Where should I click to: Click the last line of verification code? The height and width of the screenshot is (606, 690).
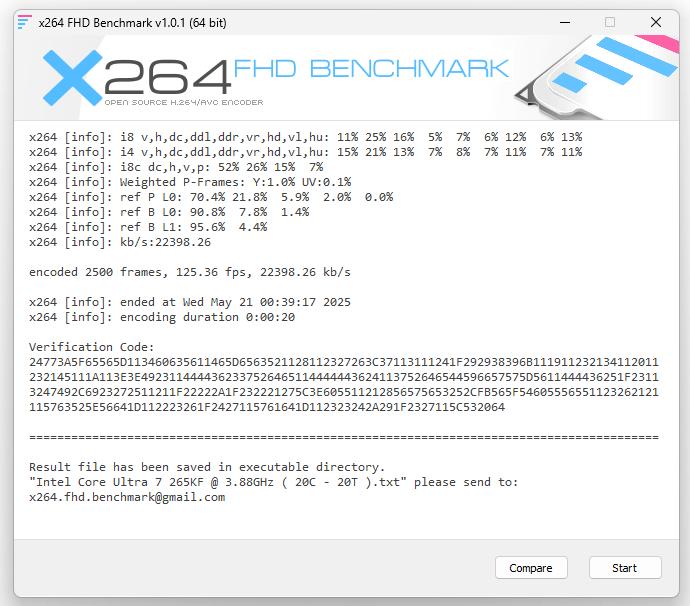click(267, 407)
